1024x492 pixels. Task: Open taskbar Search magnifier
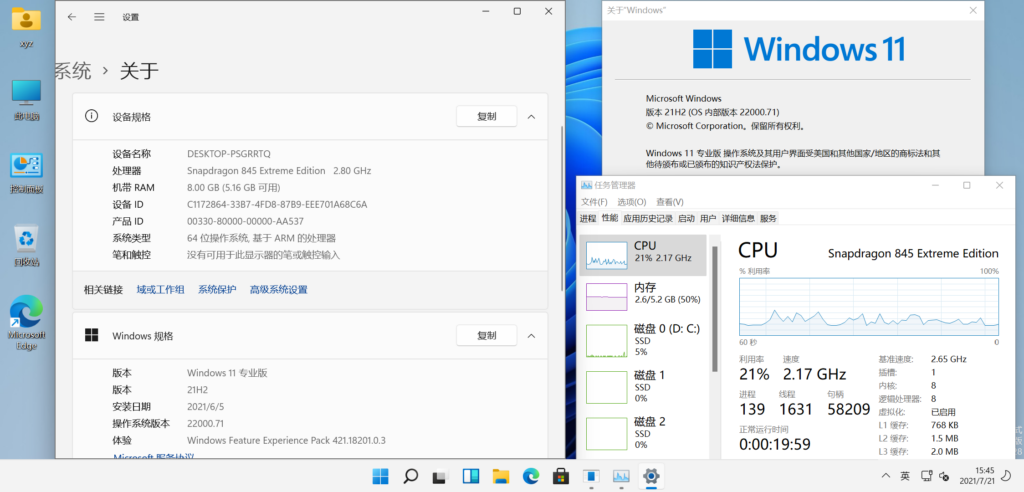(x=410, y=476)
